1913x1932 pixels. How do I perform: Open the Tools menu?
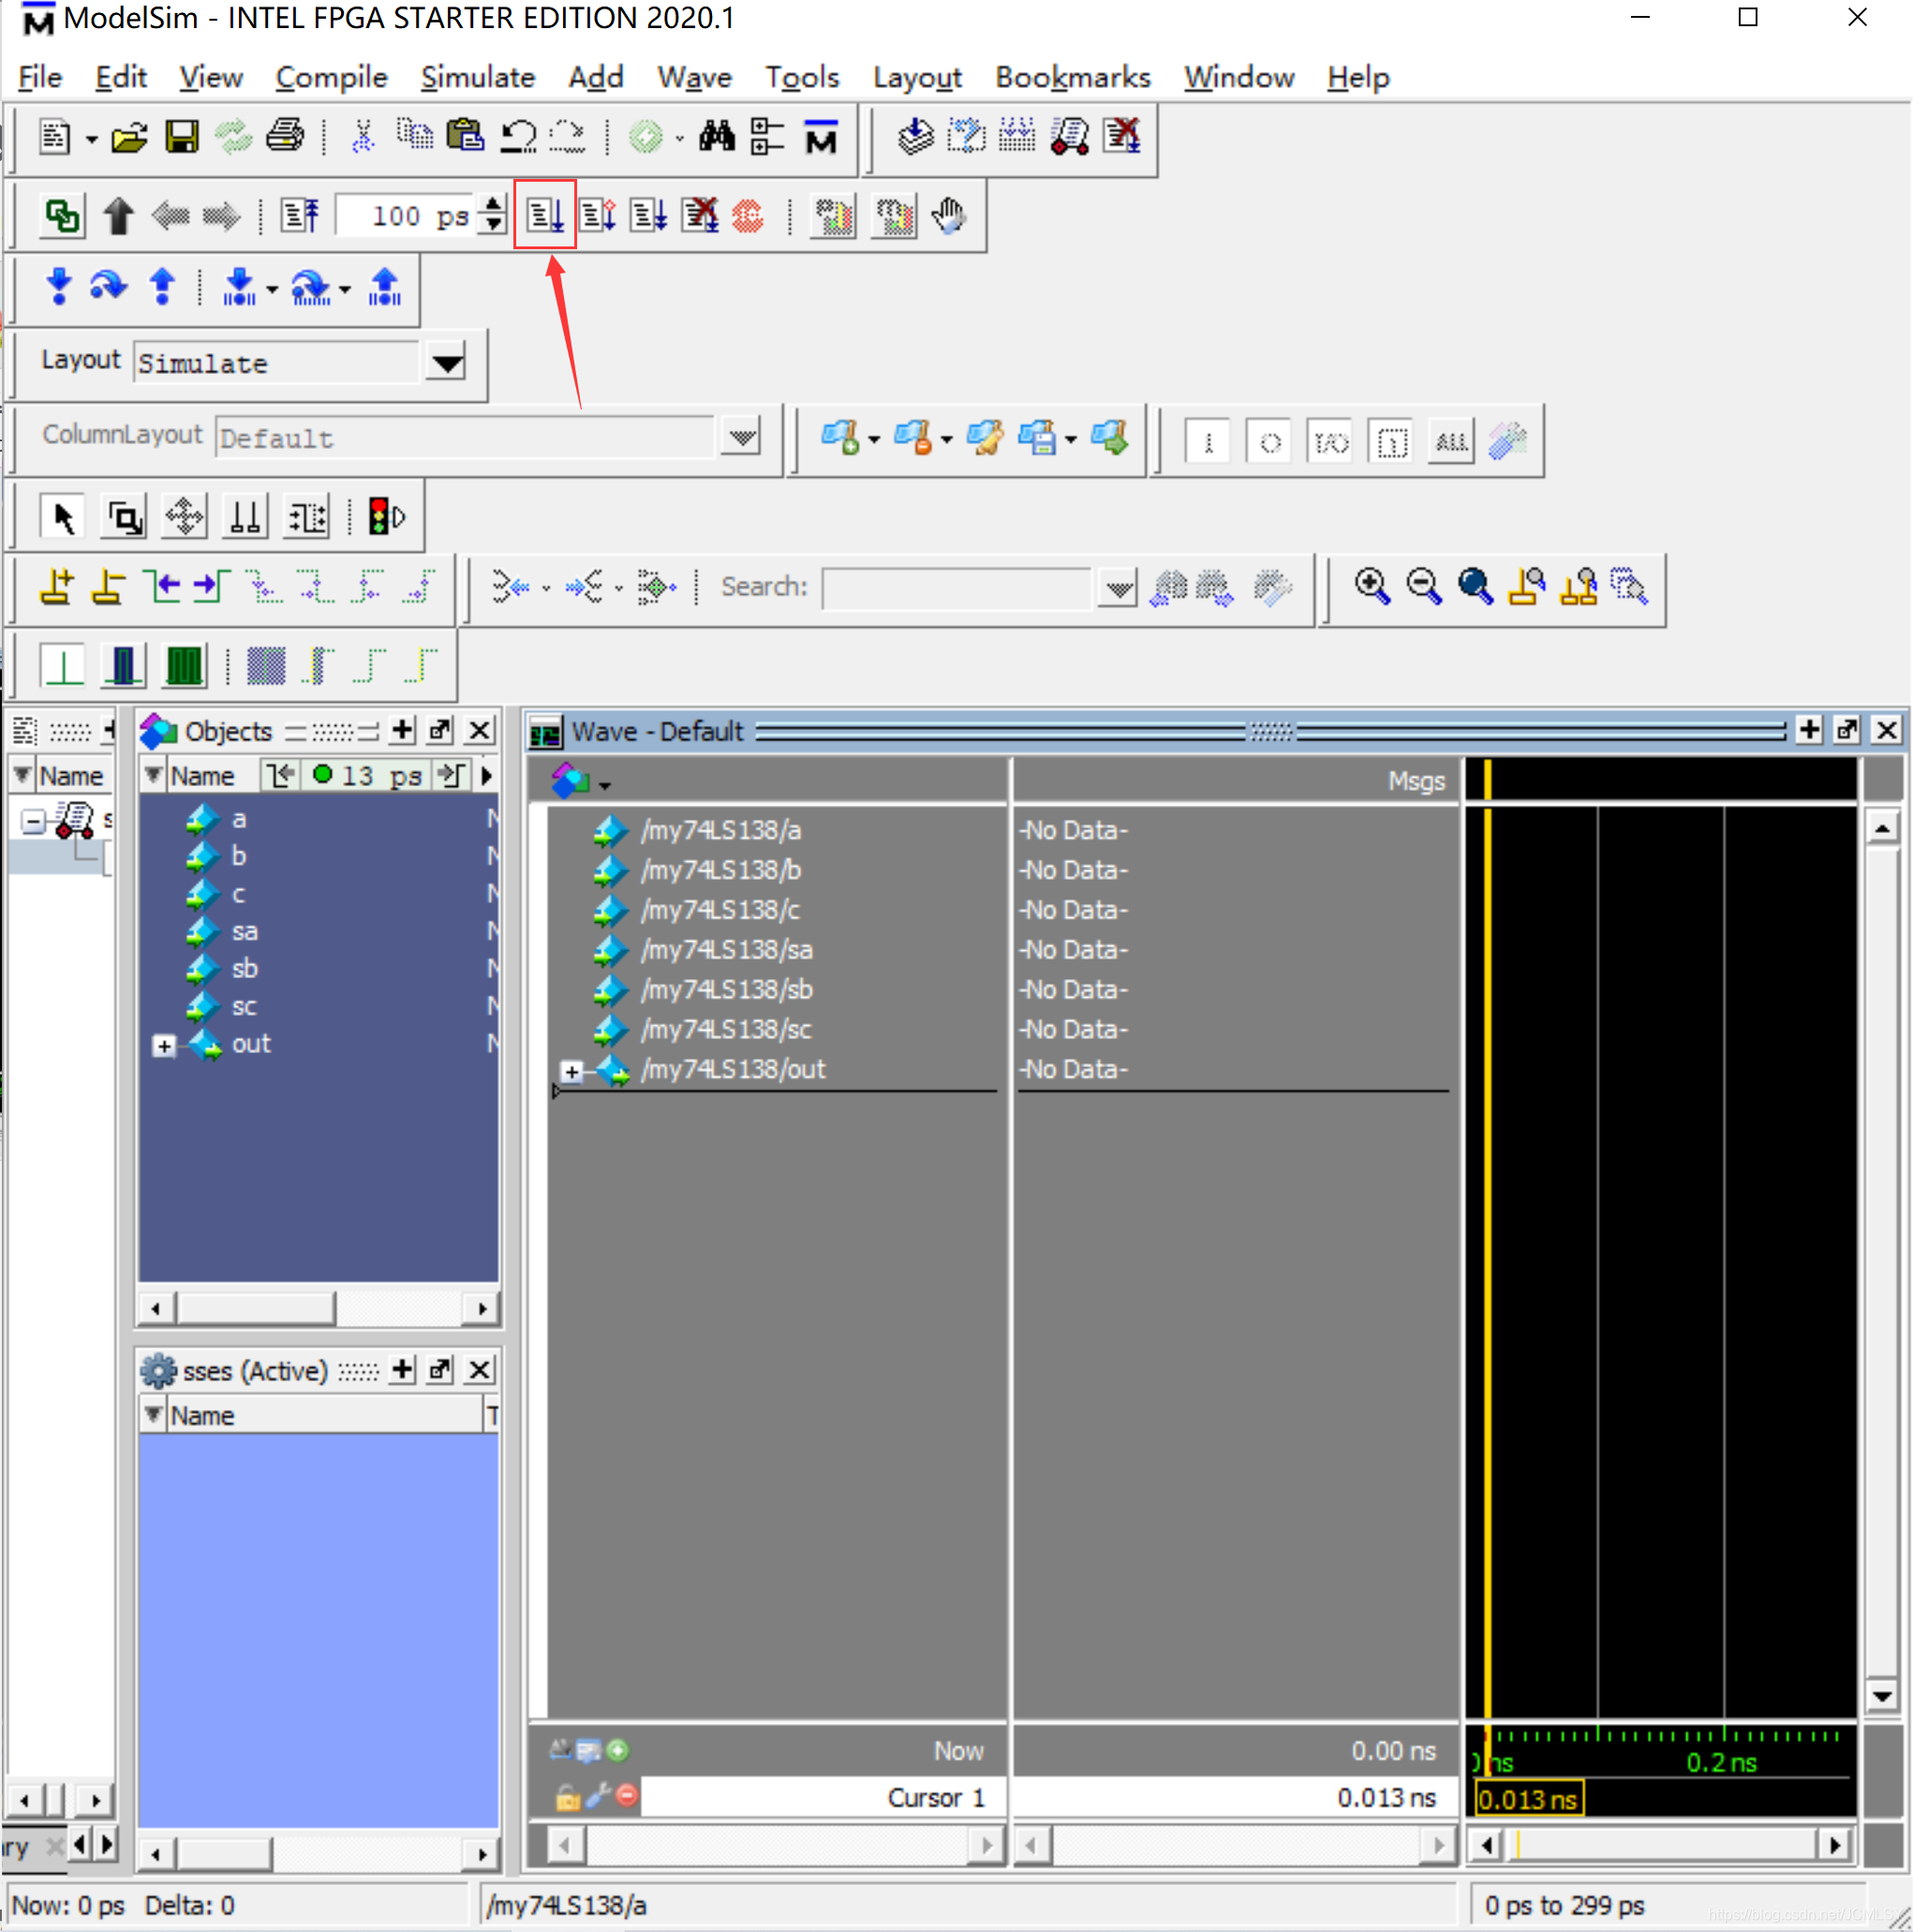pos(802,77)
